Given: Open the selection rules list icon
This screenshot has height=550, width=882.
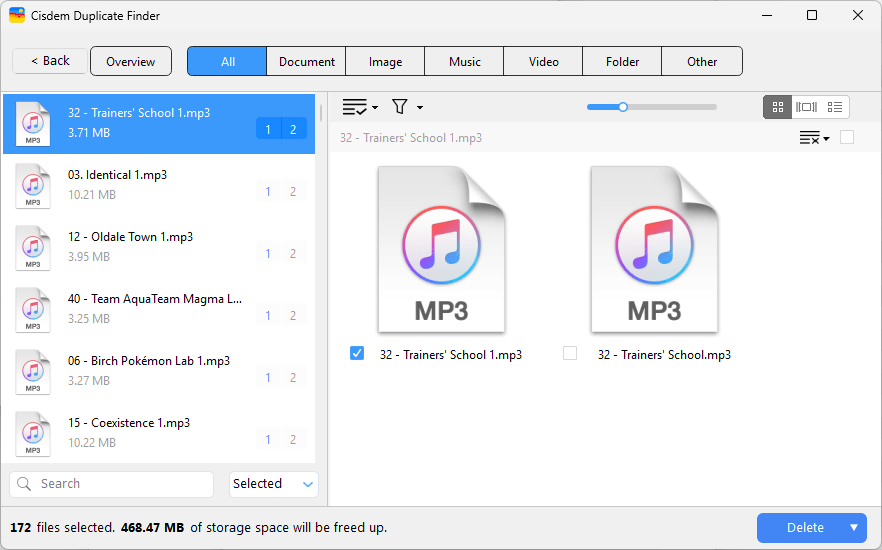Looking at the screenshot, I should [x=354, y=106].
